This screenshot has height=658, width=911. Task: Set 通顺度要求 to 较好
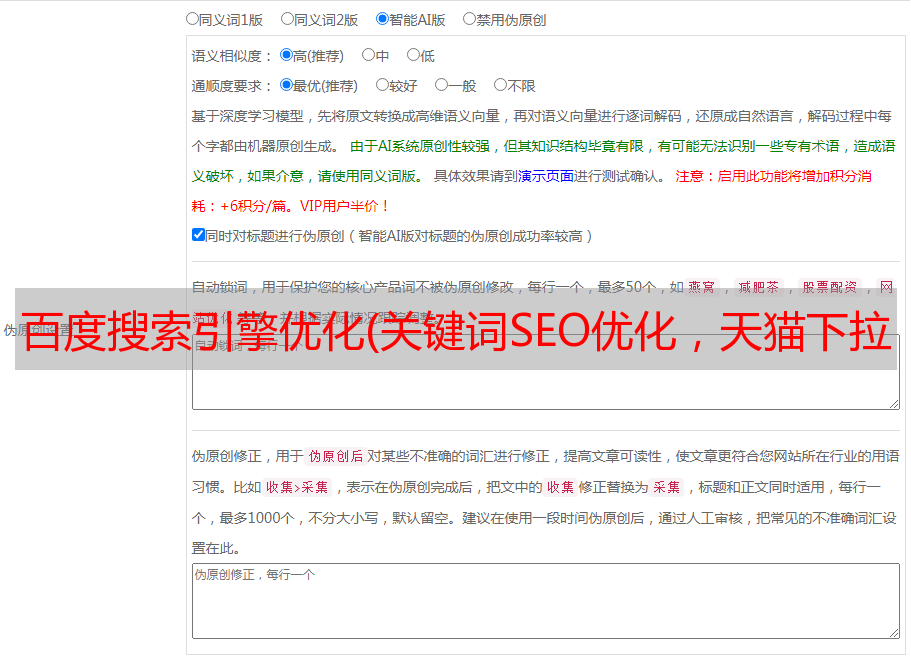[382, 85]
